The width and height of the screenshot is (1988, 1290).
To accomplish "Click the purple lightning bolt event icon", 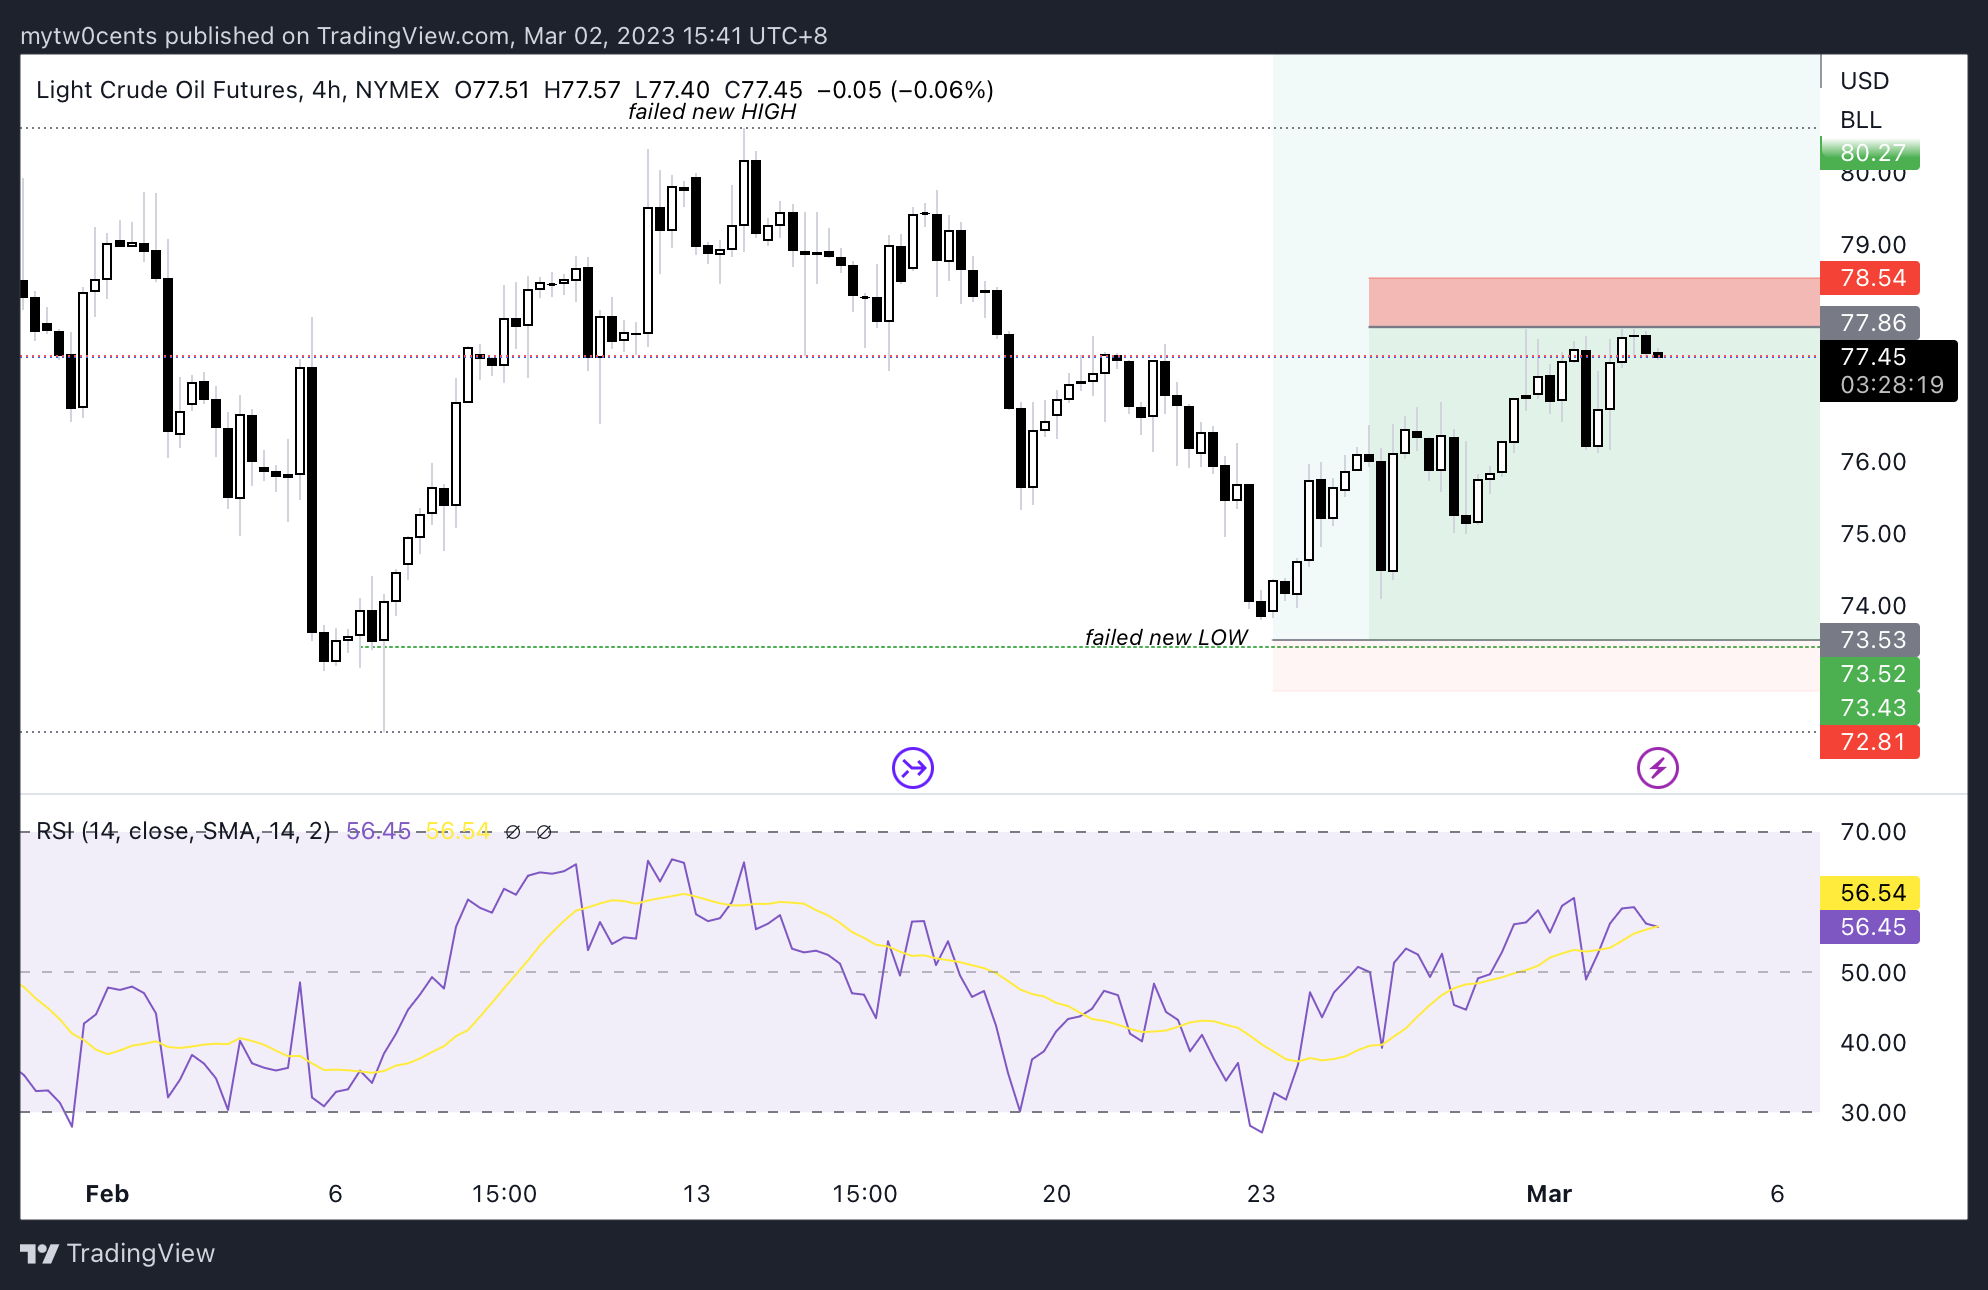I will (x=1658, y=768).
